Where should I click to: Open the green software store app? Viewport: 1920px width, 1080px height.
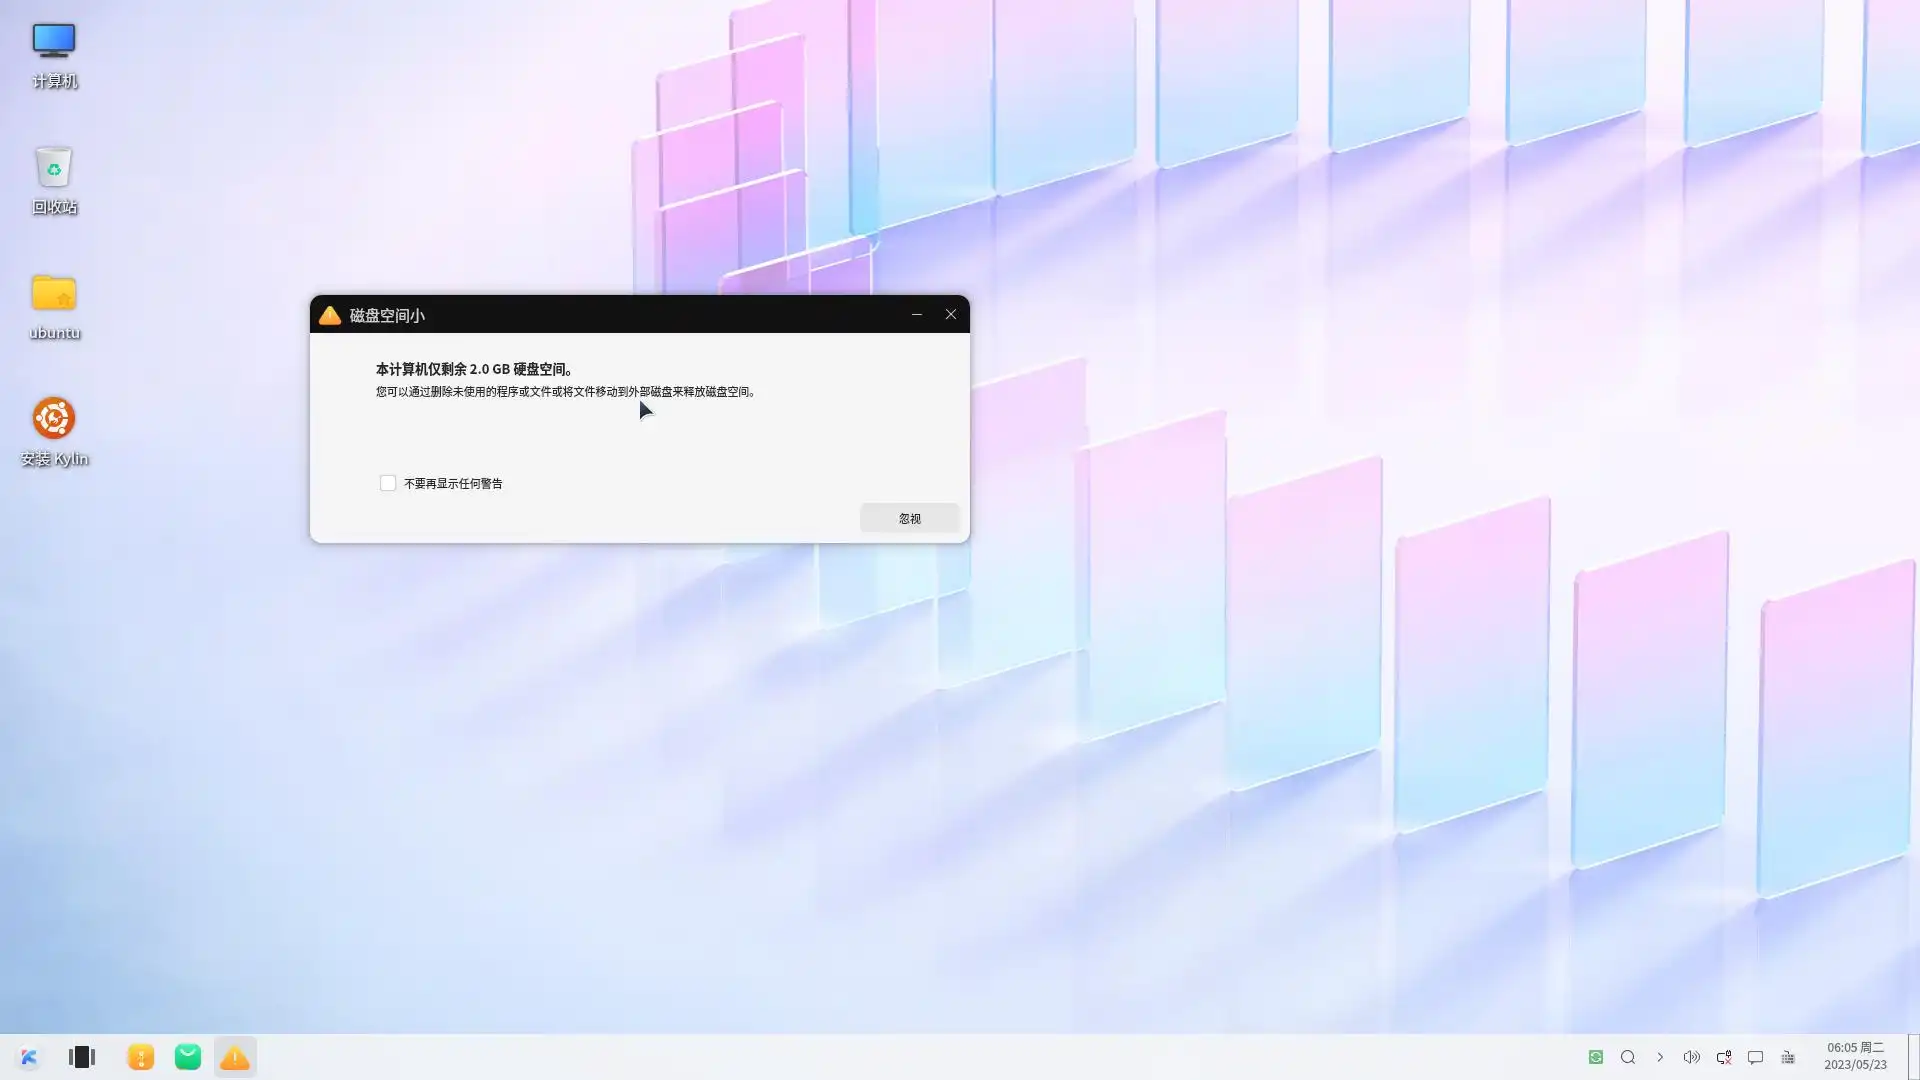(x=188, y=1057)
